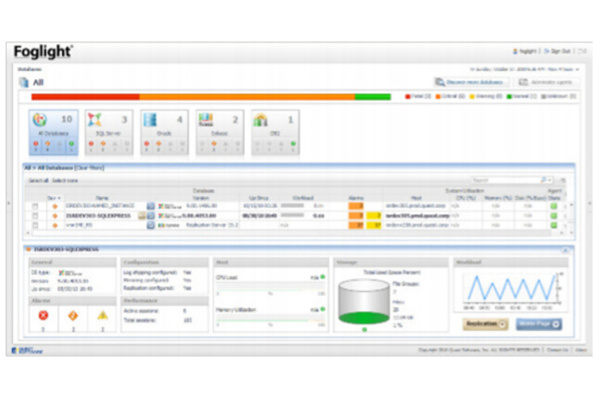Click green agent state in first row

554,206
